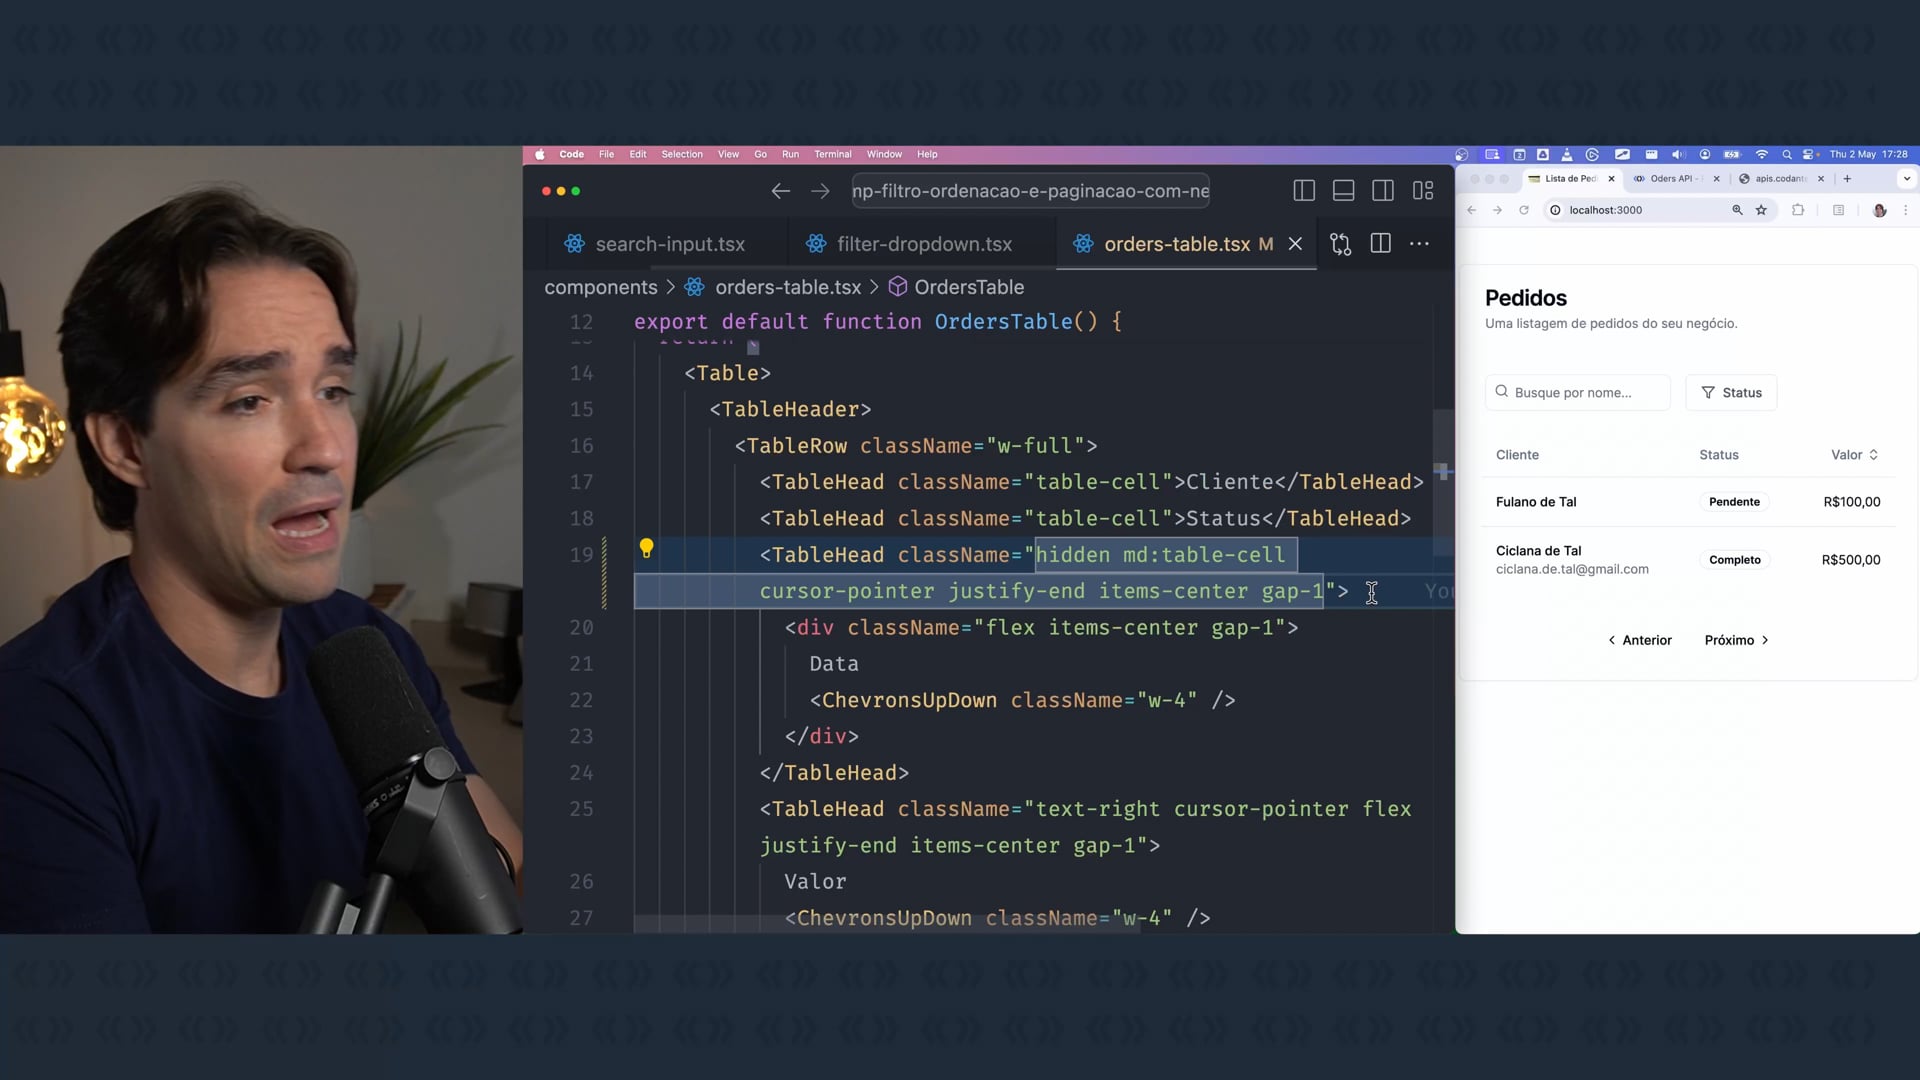This screenshot has height=1080, width=1920.
Task: Go forward with editor navigation arrow
Action: tap(820, 191)
